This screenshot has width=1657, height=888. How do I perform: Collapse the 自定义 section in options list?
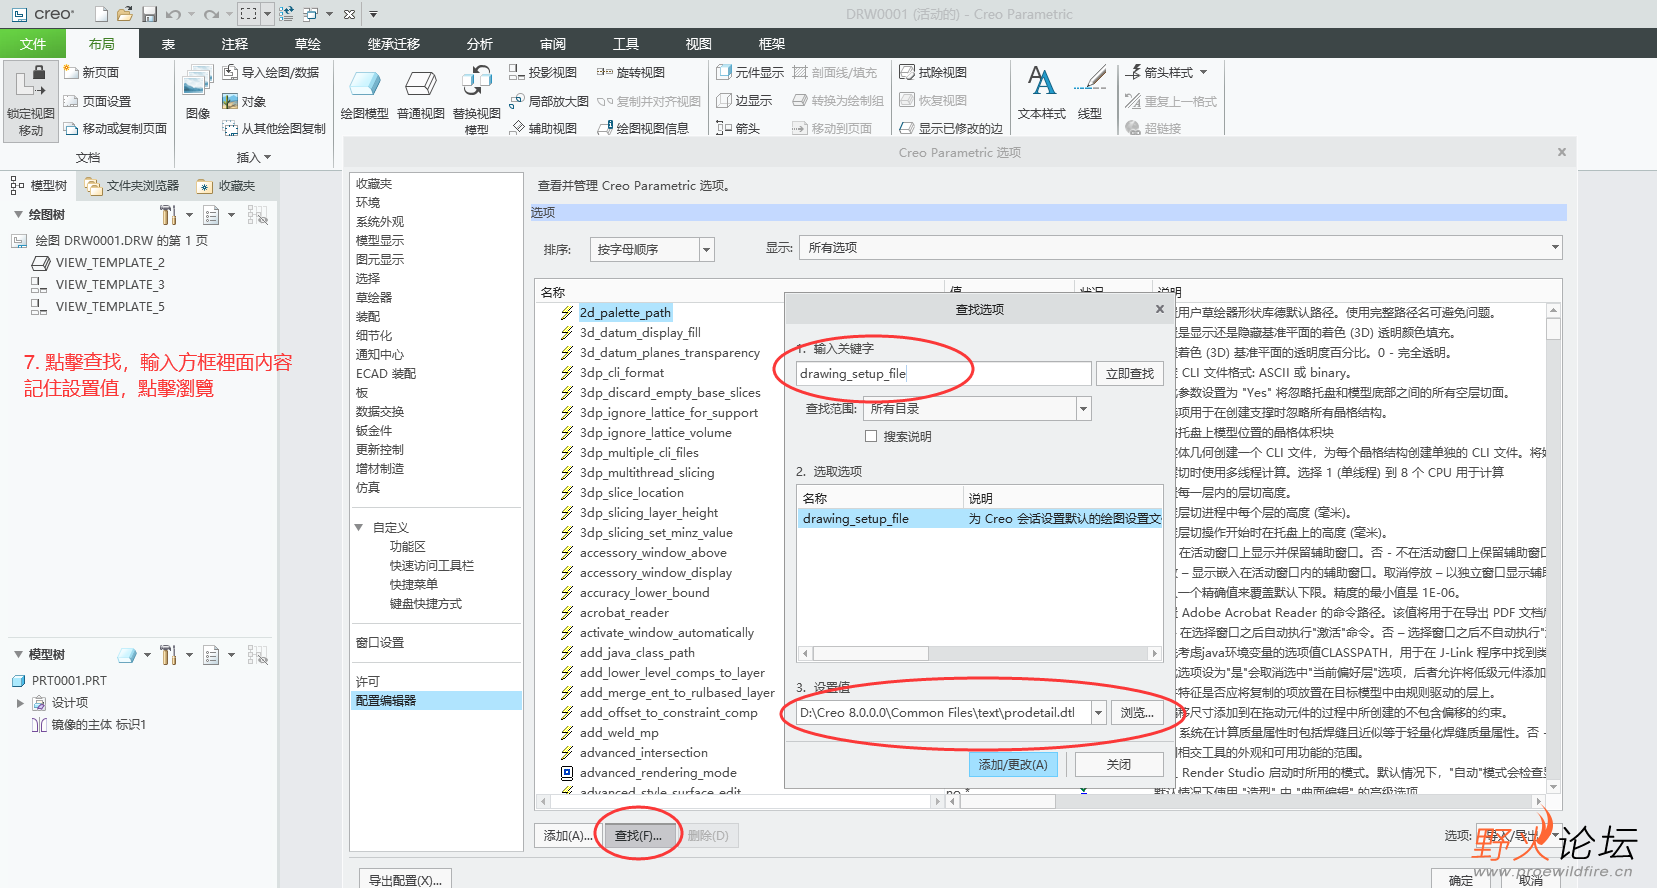coord(358,527)
